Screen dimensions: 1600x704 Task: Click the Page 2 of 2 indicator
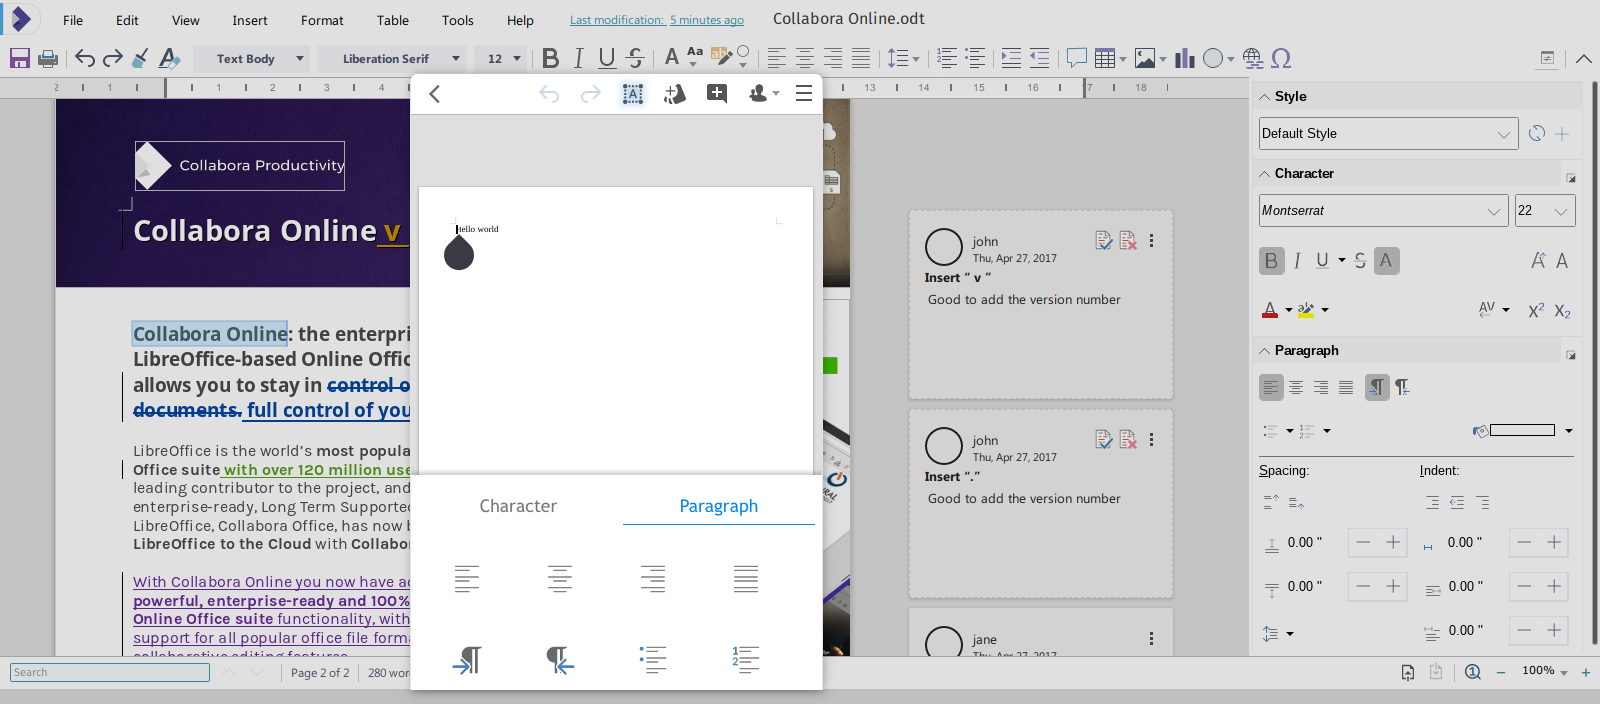click(x=320, y=673)
